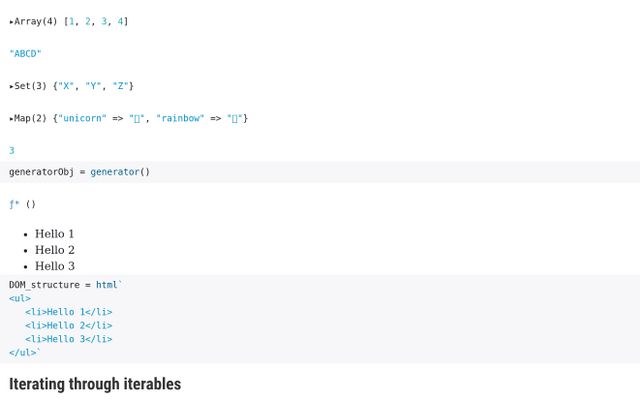This screenshot has height=400, width=640.
Task: Click the ƒ* () function output
Action: (22, 204)
